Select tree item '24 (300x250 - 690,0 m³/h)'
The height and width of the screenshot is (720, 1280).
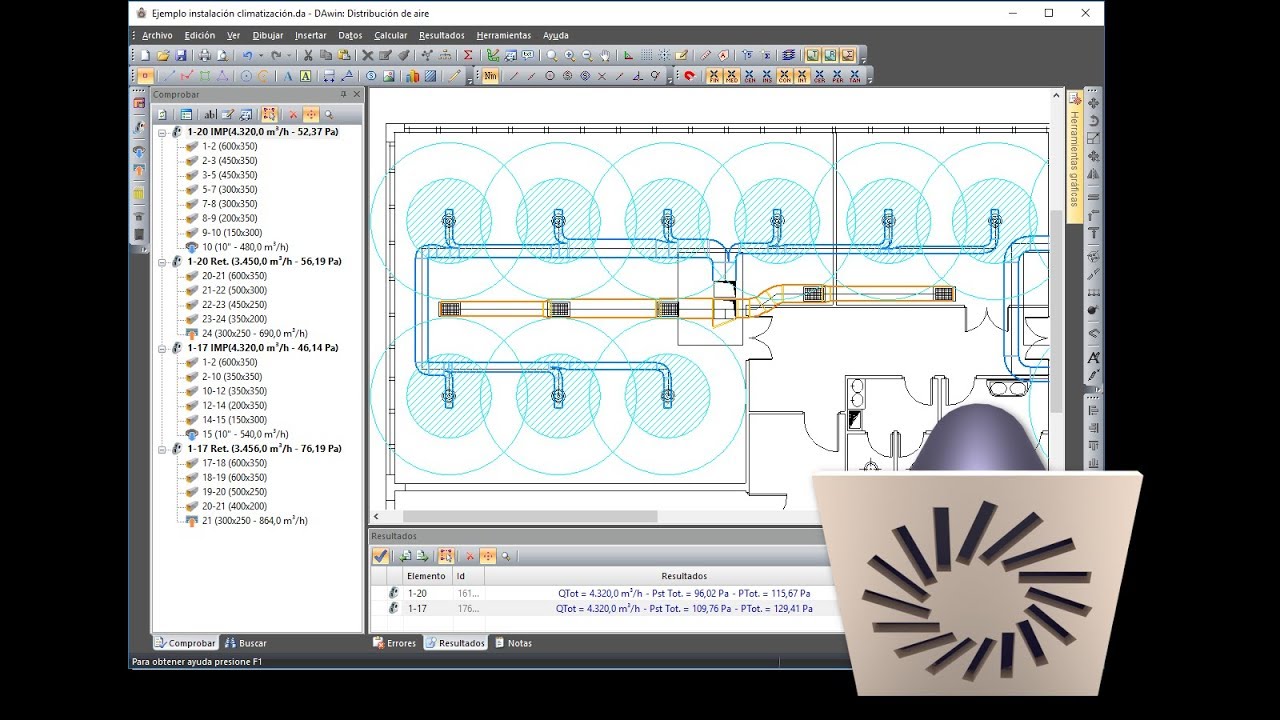point(254,333)
